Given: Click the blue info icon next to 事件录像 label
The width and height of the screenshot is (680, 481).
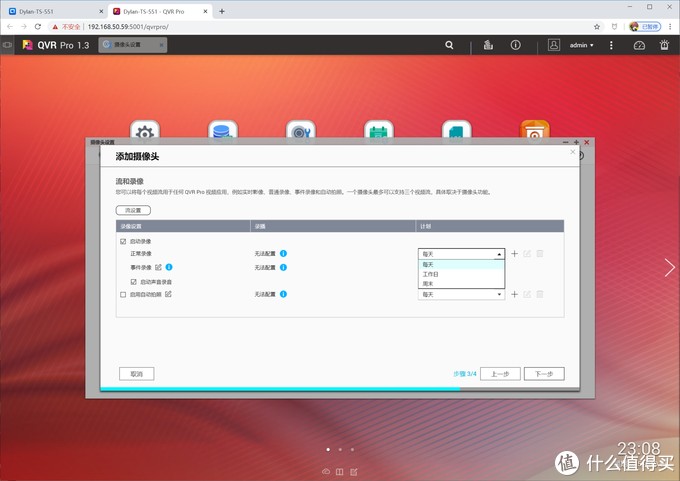Looking at the screenshot, I should (x=169, y=267).
